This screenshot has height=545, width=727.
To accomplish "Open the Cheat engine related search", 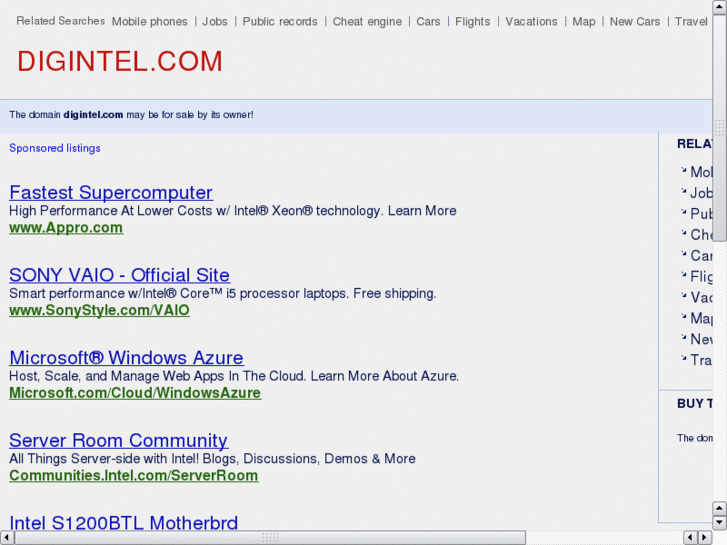I will 367,22.
